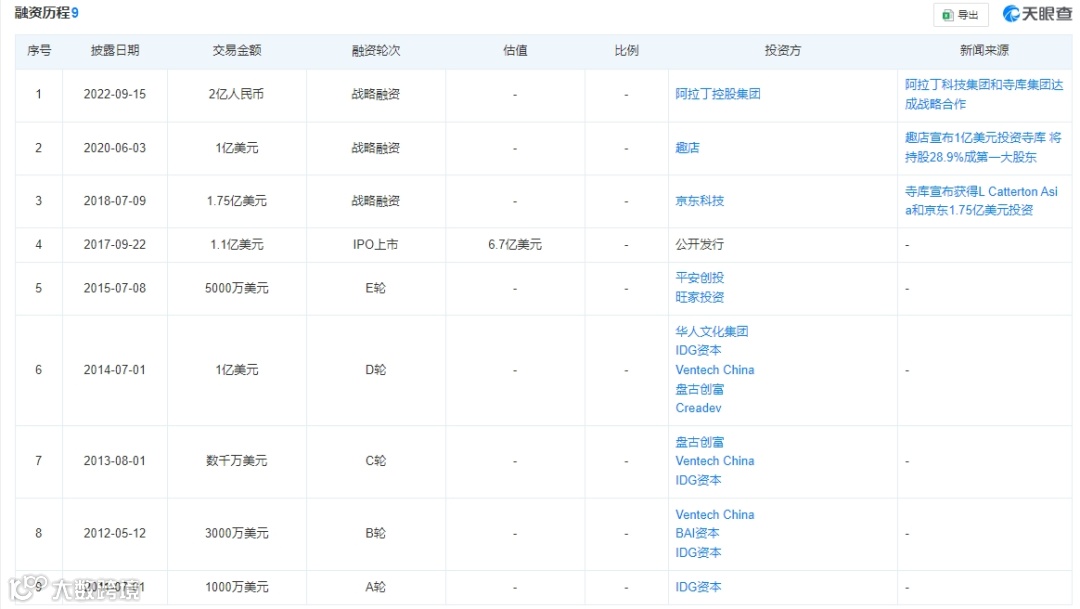The width and height of the screenshot is (1080, 609).
Task: Open IDG资本 link in A轮 row
Action: pos(698,587)
